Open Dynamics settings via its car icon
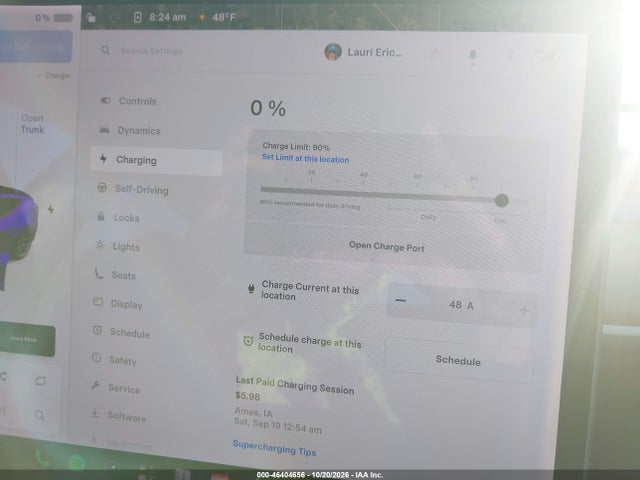The image size is (640, 480). pyautogui.click(x=104, y=130)
